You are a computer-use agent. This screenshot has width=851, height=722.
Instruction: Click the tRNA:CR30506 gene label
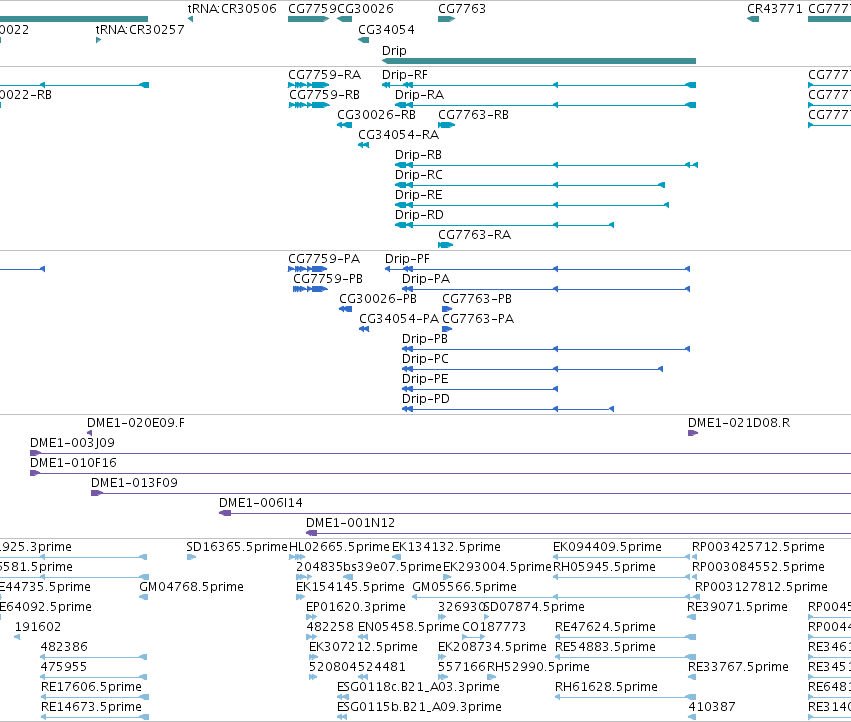[x=232, y=9]
